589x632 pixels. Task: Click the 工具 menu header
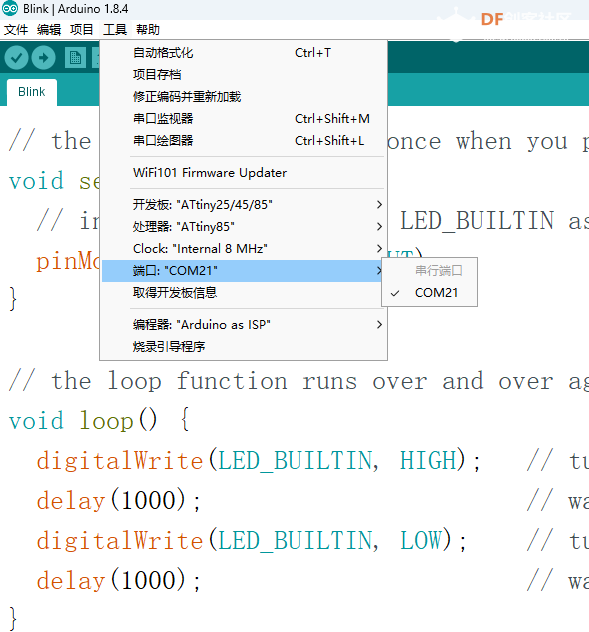[x=115, y=29]
